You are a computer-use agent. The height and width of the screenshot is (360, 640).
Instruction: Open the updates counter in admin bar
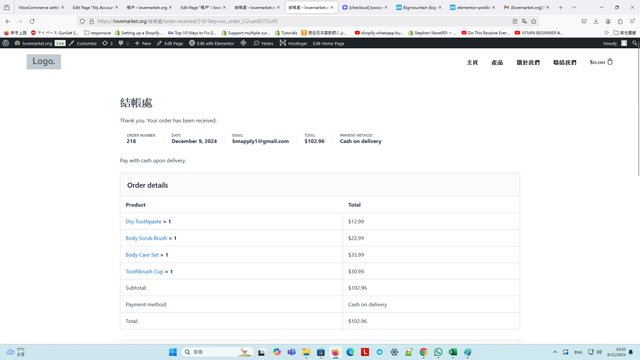107,43
